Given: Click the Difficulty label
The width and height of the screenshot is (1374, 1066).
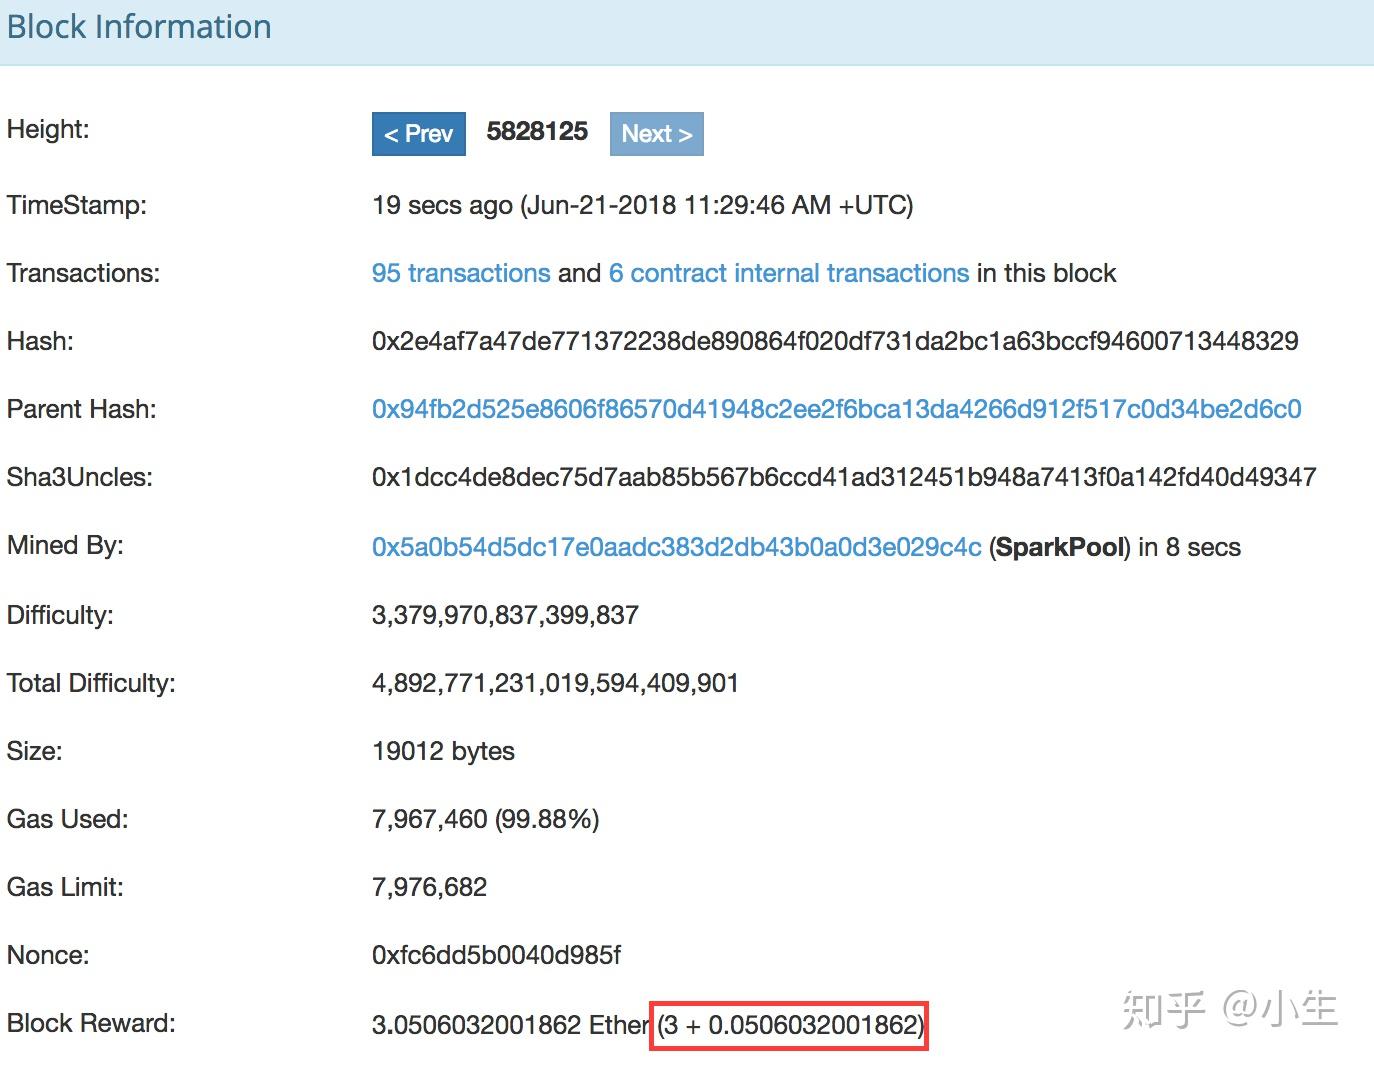Looking at the screenshot, I should coord(60,615).
